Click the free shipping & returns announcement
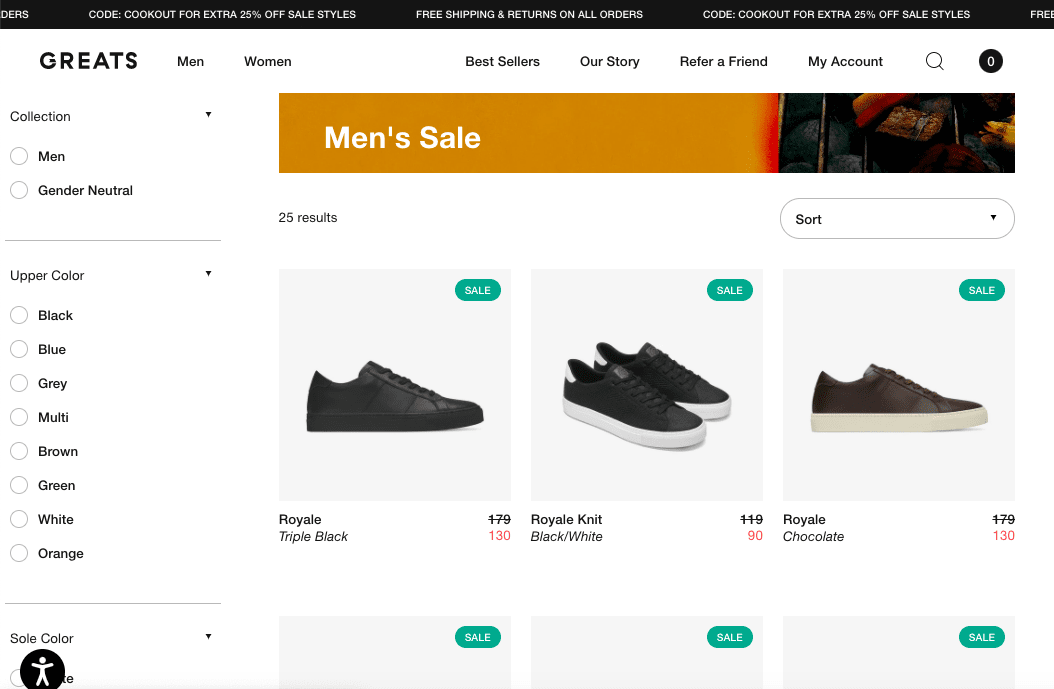Screen dimensions: 1054x689 click(x=529, y=14)
